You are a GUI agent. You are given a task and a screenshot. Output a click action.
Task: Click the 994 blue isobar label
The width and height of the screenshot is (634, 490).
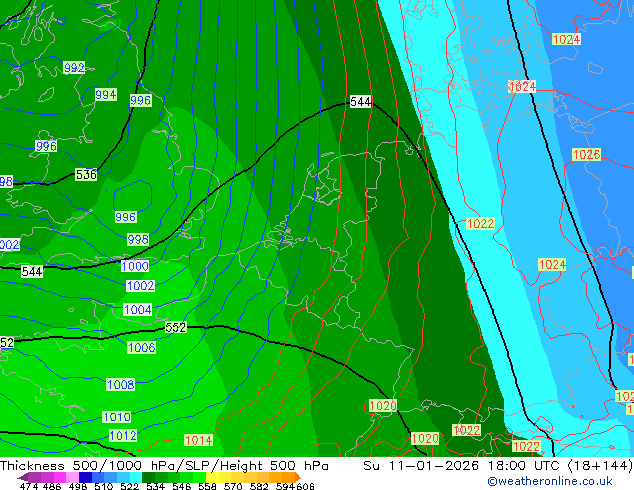(106, 95)
